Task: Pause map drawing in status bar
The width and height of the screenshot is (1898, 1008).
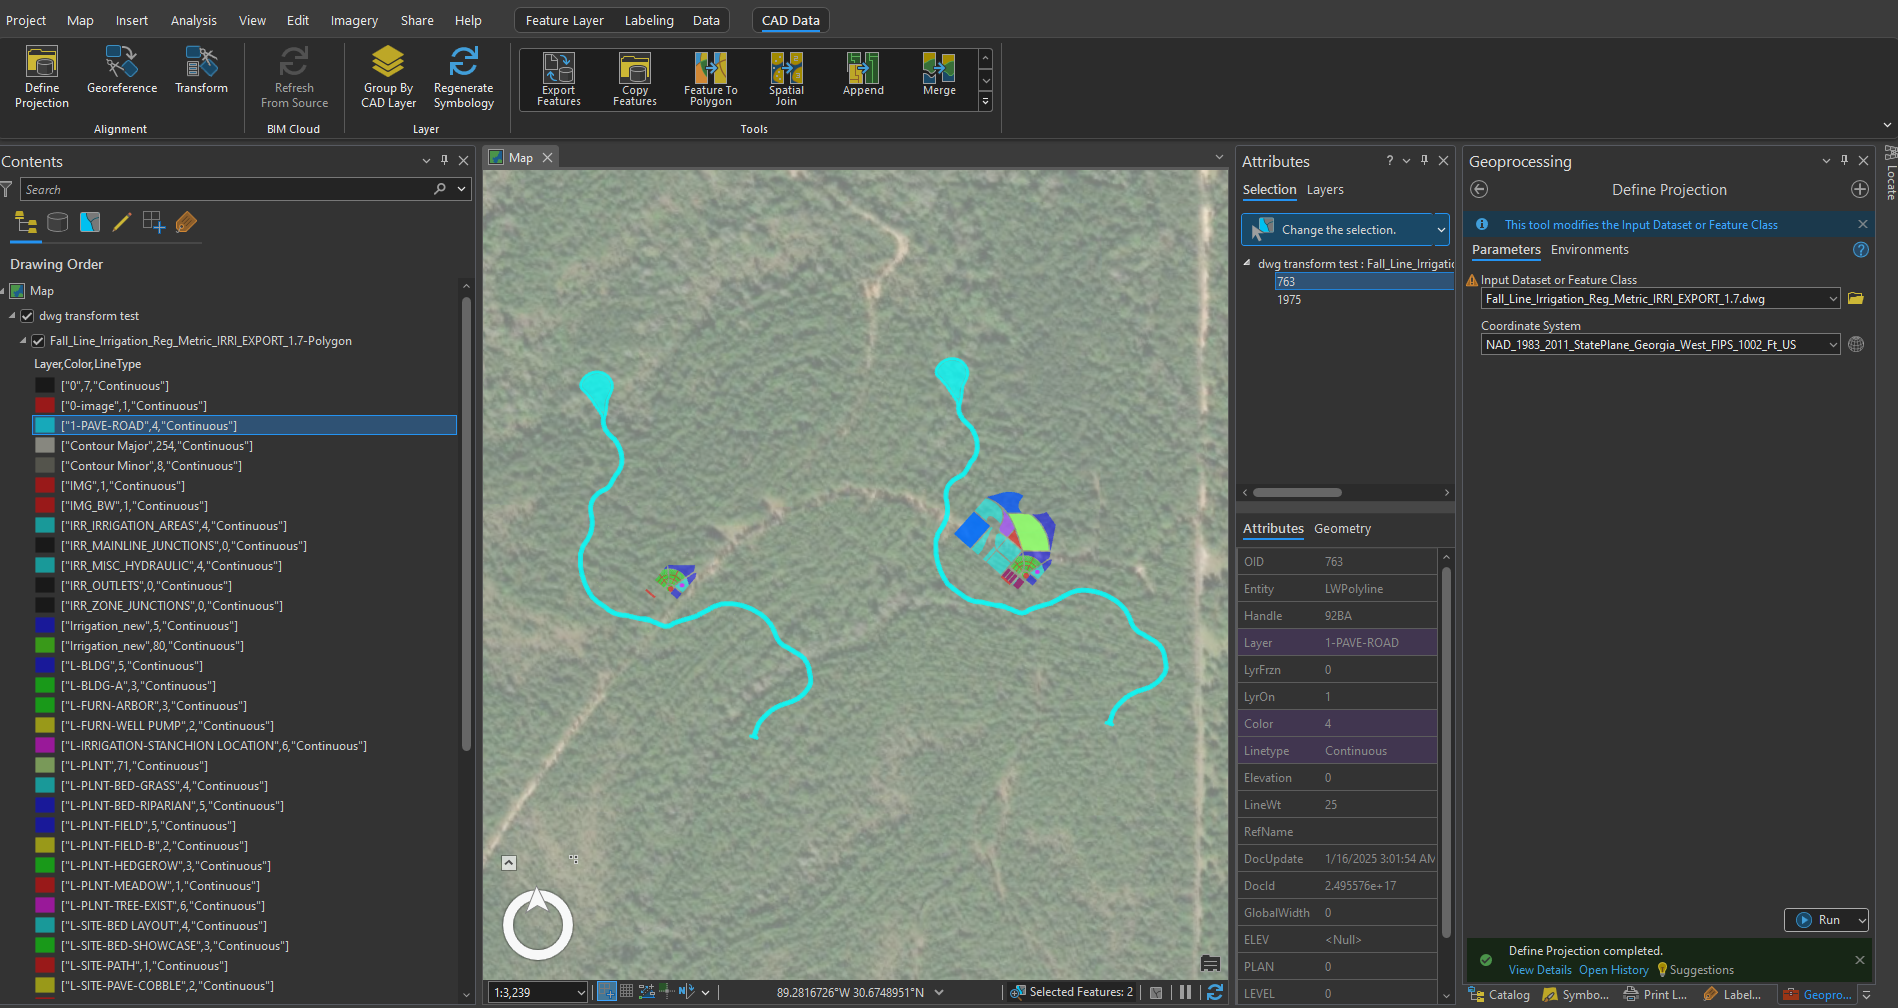Action: pyautogui.click(x=1185, y=991)
